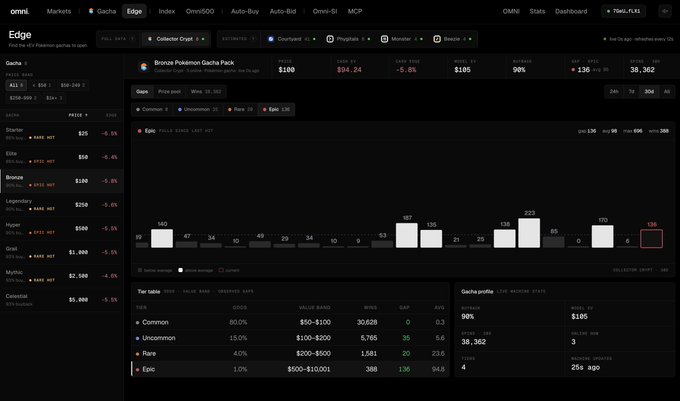
Task: Sort gacha list by PRICE column
Action: pyautogui.click(x=78, y=115)
